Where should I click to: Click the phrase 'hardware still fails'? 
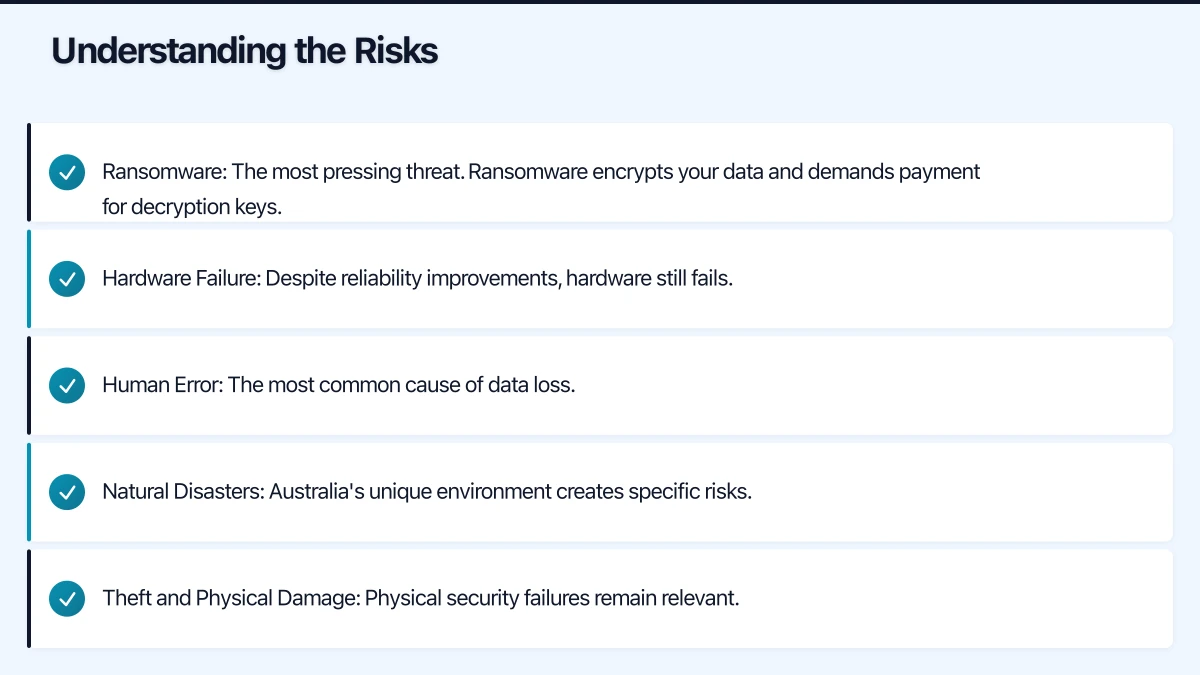[x=649, y=279]
